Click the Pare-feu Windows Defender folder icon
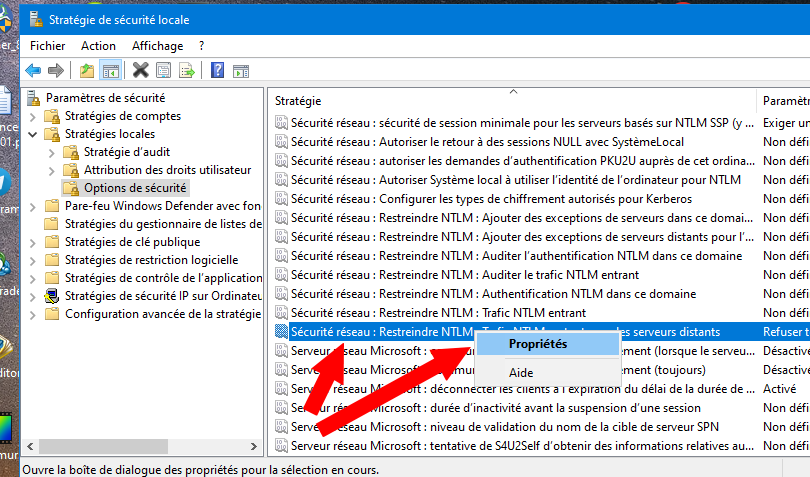Image resolution: width=810 pixels, height=477 pixels. pyautogui.click(x=52, y=206)
